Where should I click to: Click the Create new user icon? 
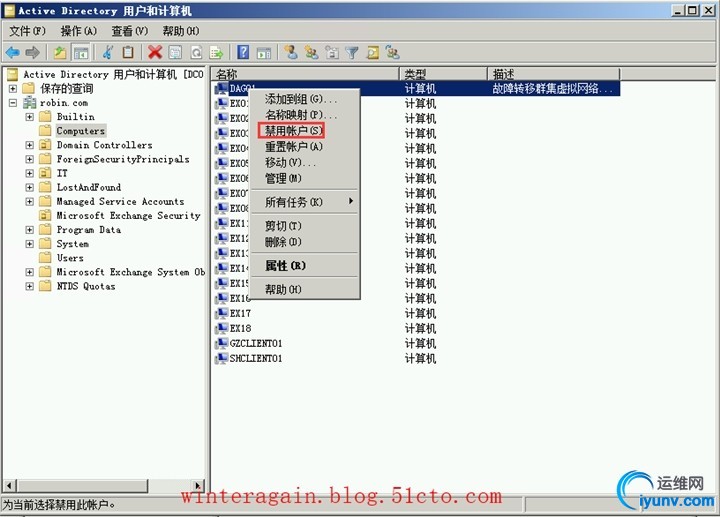(291, 52)
